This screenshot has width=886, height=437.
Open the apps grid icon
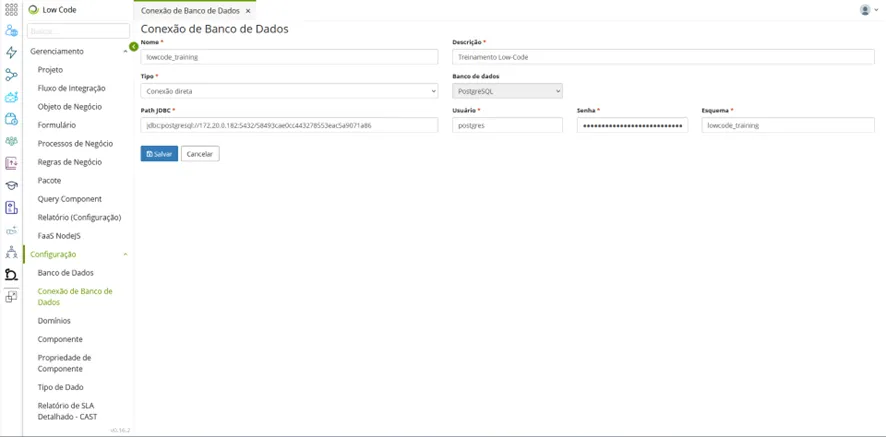pos(11,10)
